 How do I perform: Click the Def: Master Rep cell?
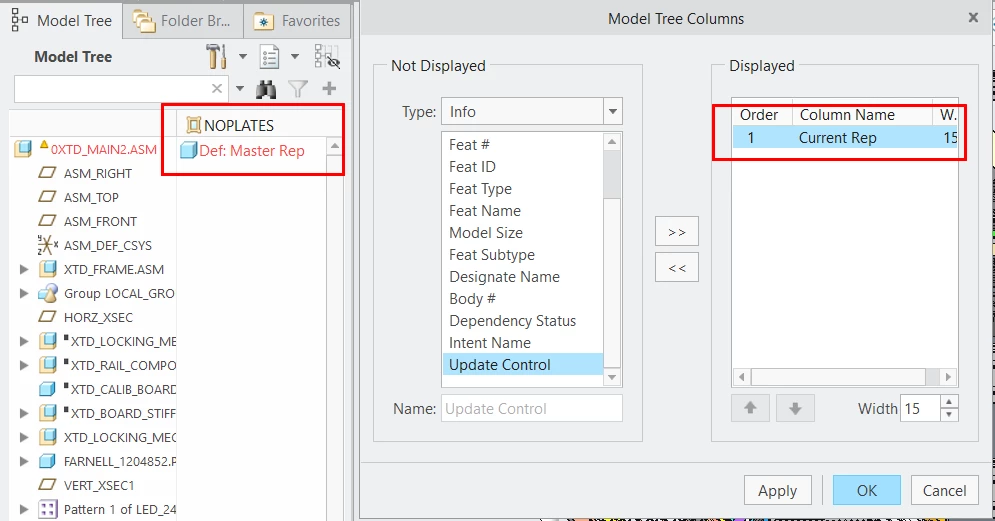pyautogui.click(x=252, y=150)
